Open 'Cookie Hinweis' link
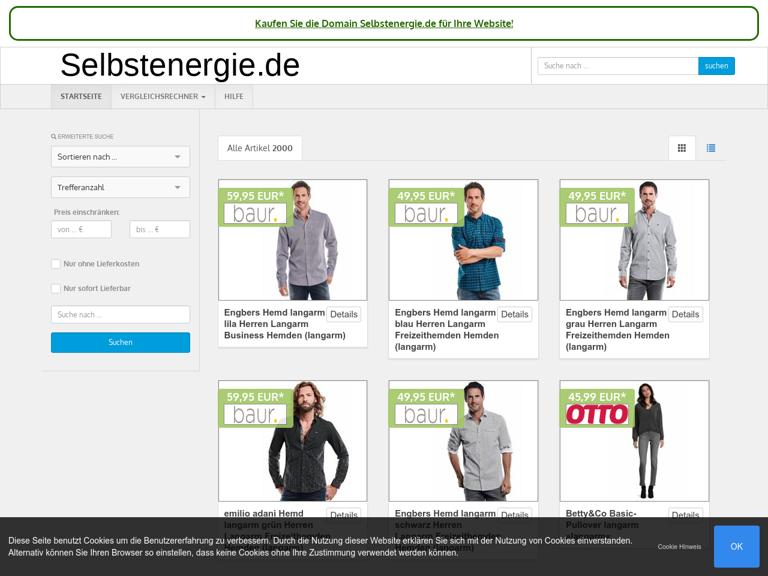 tap(679, 547)
